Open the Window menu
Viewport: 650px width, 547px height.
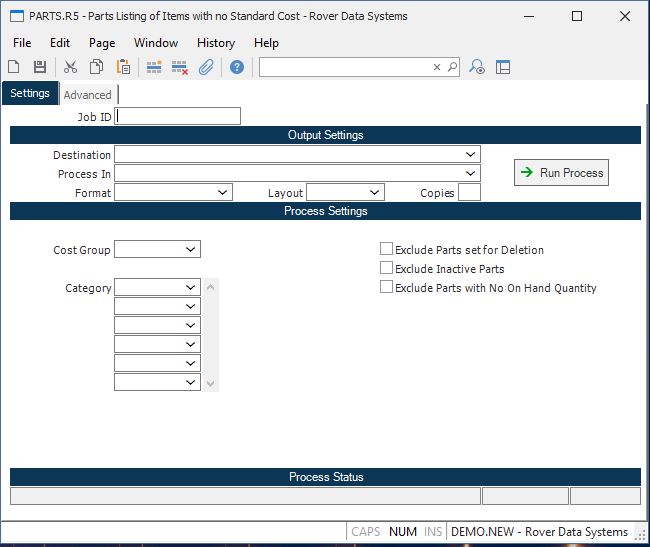click(x=156, y=43)
